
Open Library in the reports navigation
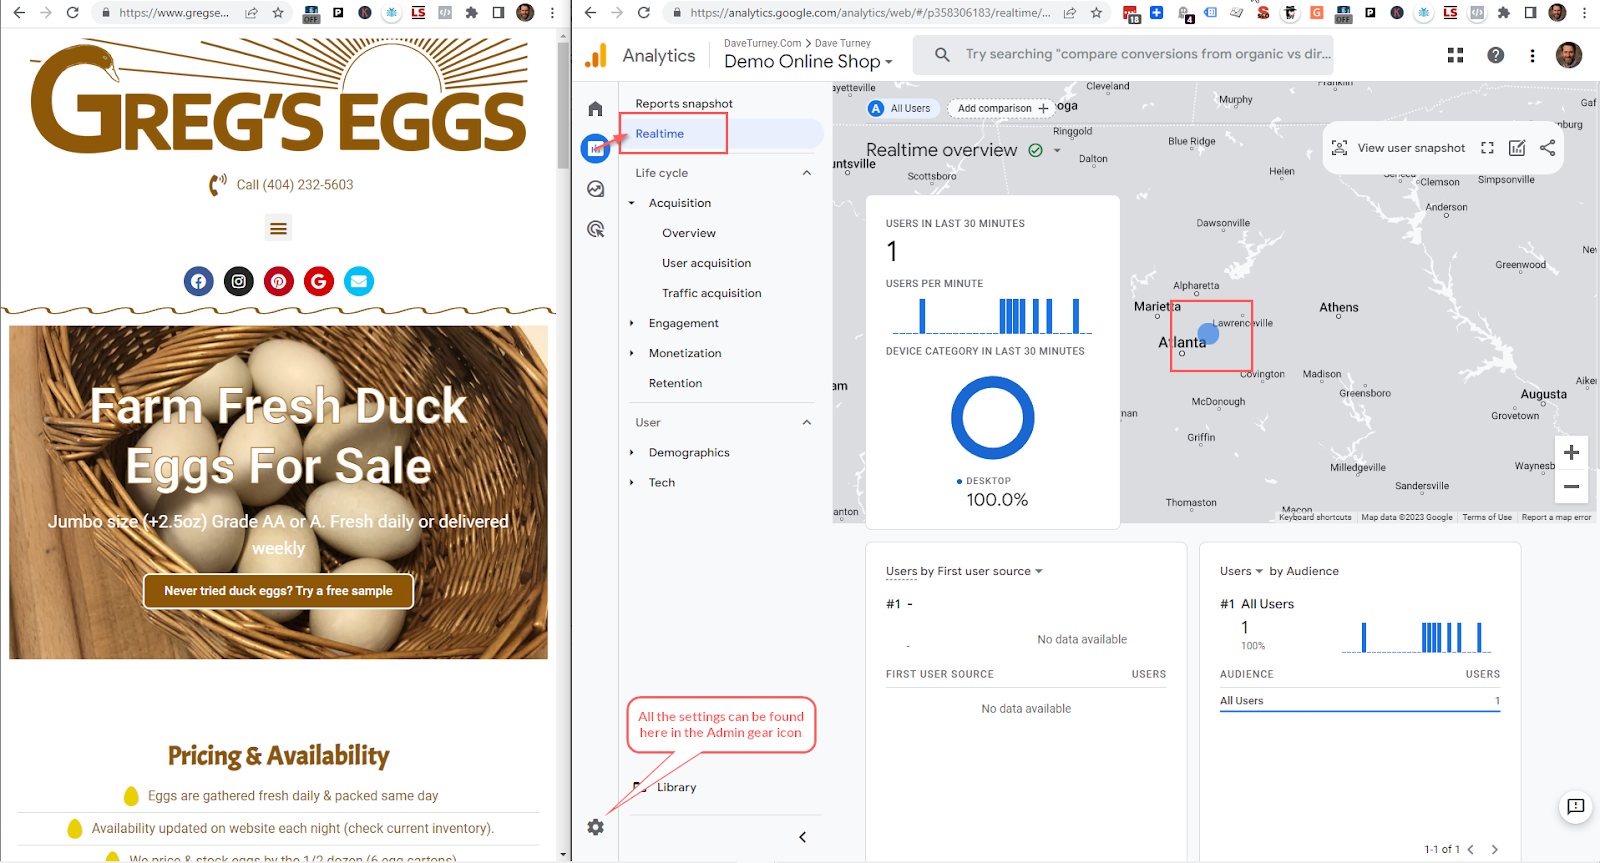point(676,787)
